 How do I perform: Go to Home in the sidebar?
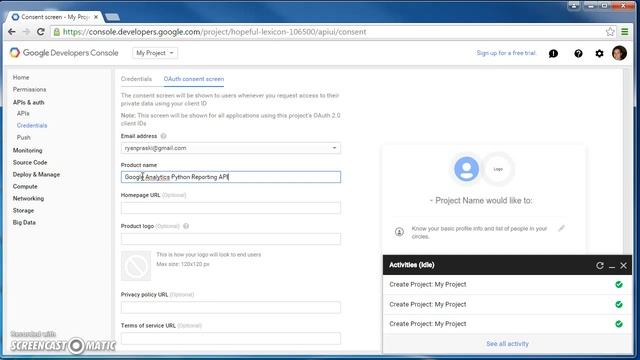(21, 77)
